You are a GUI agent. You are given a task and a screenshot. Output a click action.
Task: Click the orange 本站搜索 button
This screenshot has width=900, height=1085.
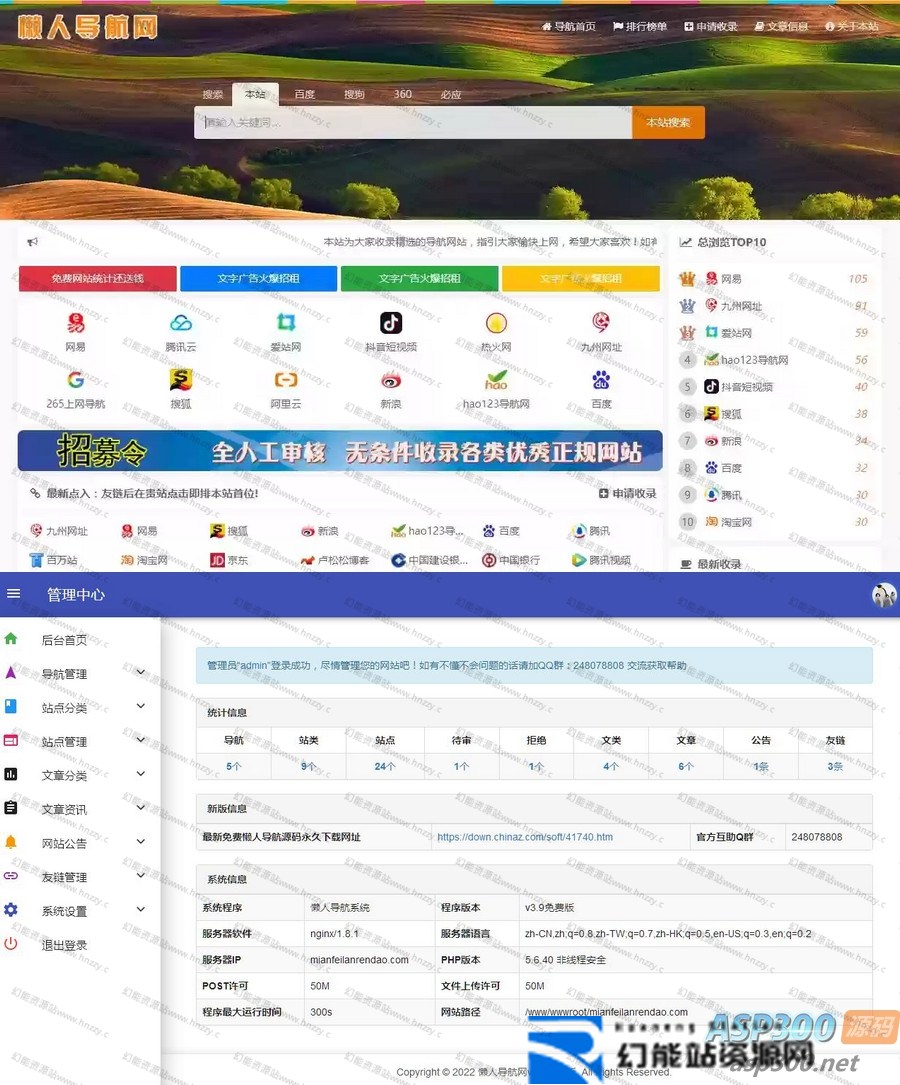[668, 122]
